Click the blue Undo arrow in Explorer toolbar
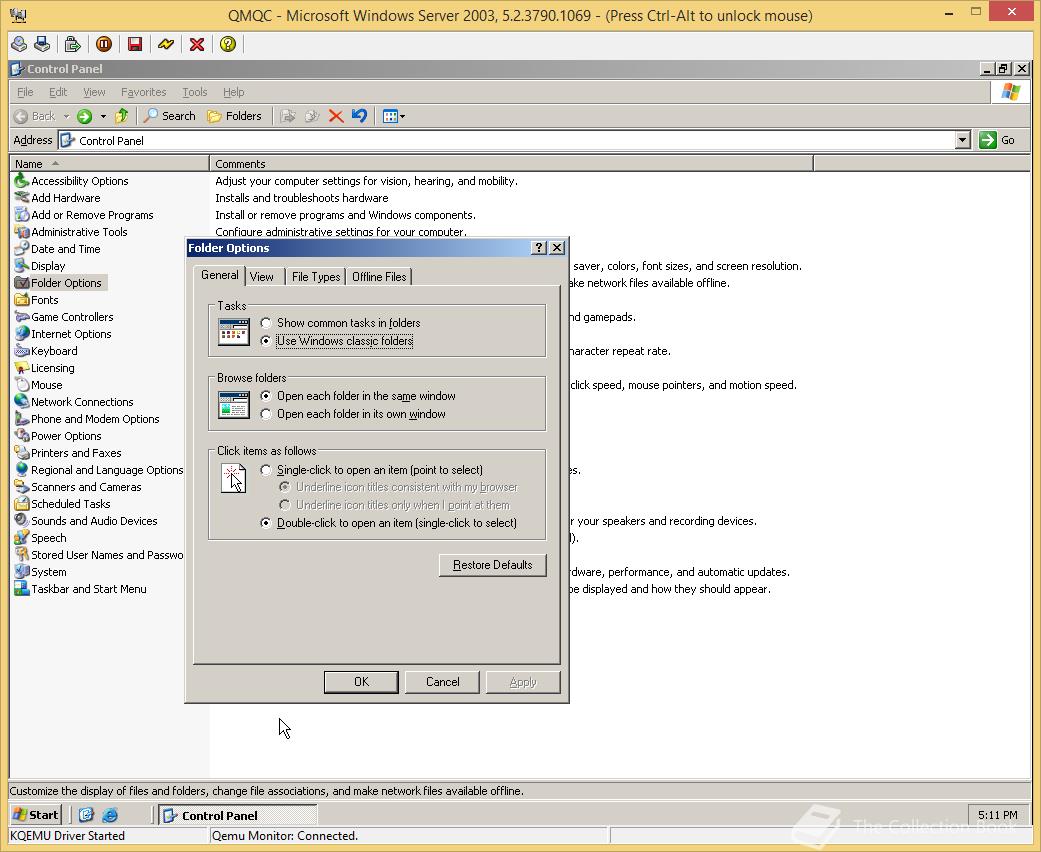 coord(359,116)
